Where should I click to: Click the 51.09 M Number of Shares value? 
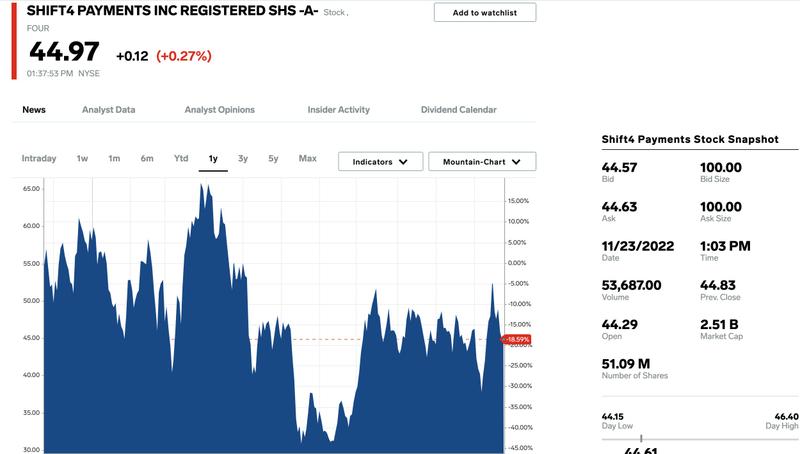(626, 364)
